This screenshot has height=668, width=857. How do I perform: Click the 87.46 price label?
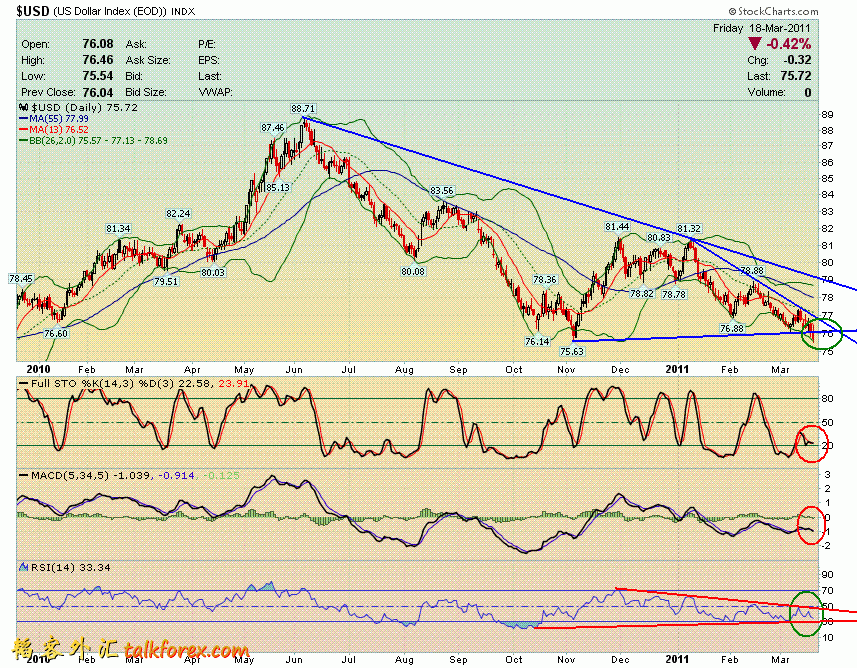[x=273, y=127]
